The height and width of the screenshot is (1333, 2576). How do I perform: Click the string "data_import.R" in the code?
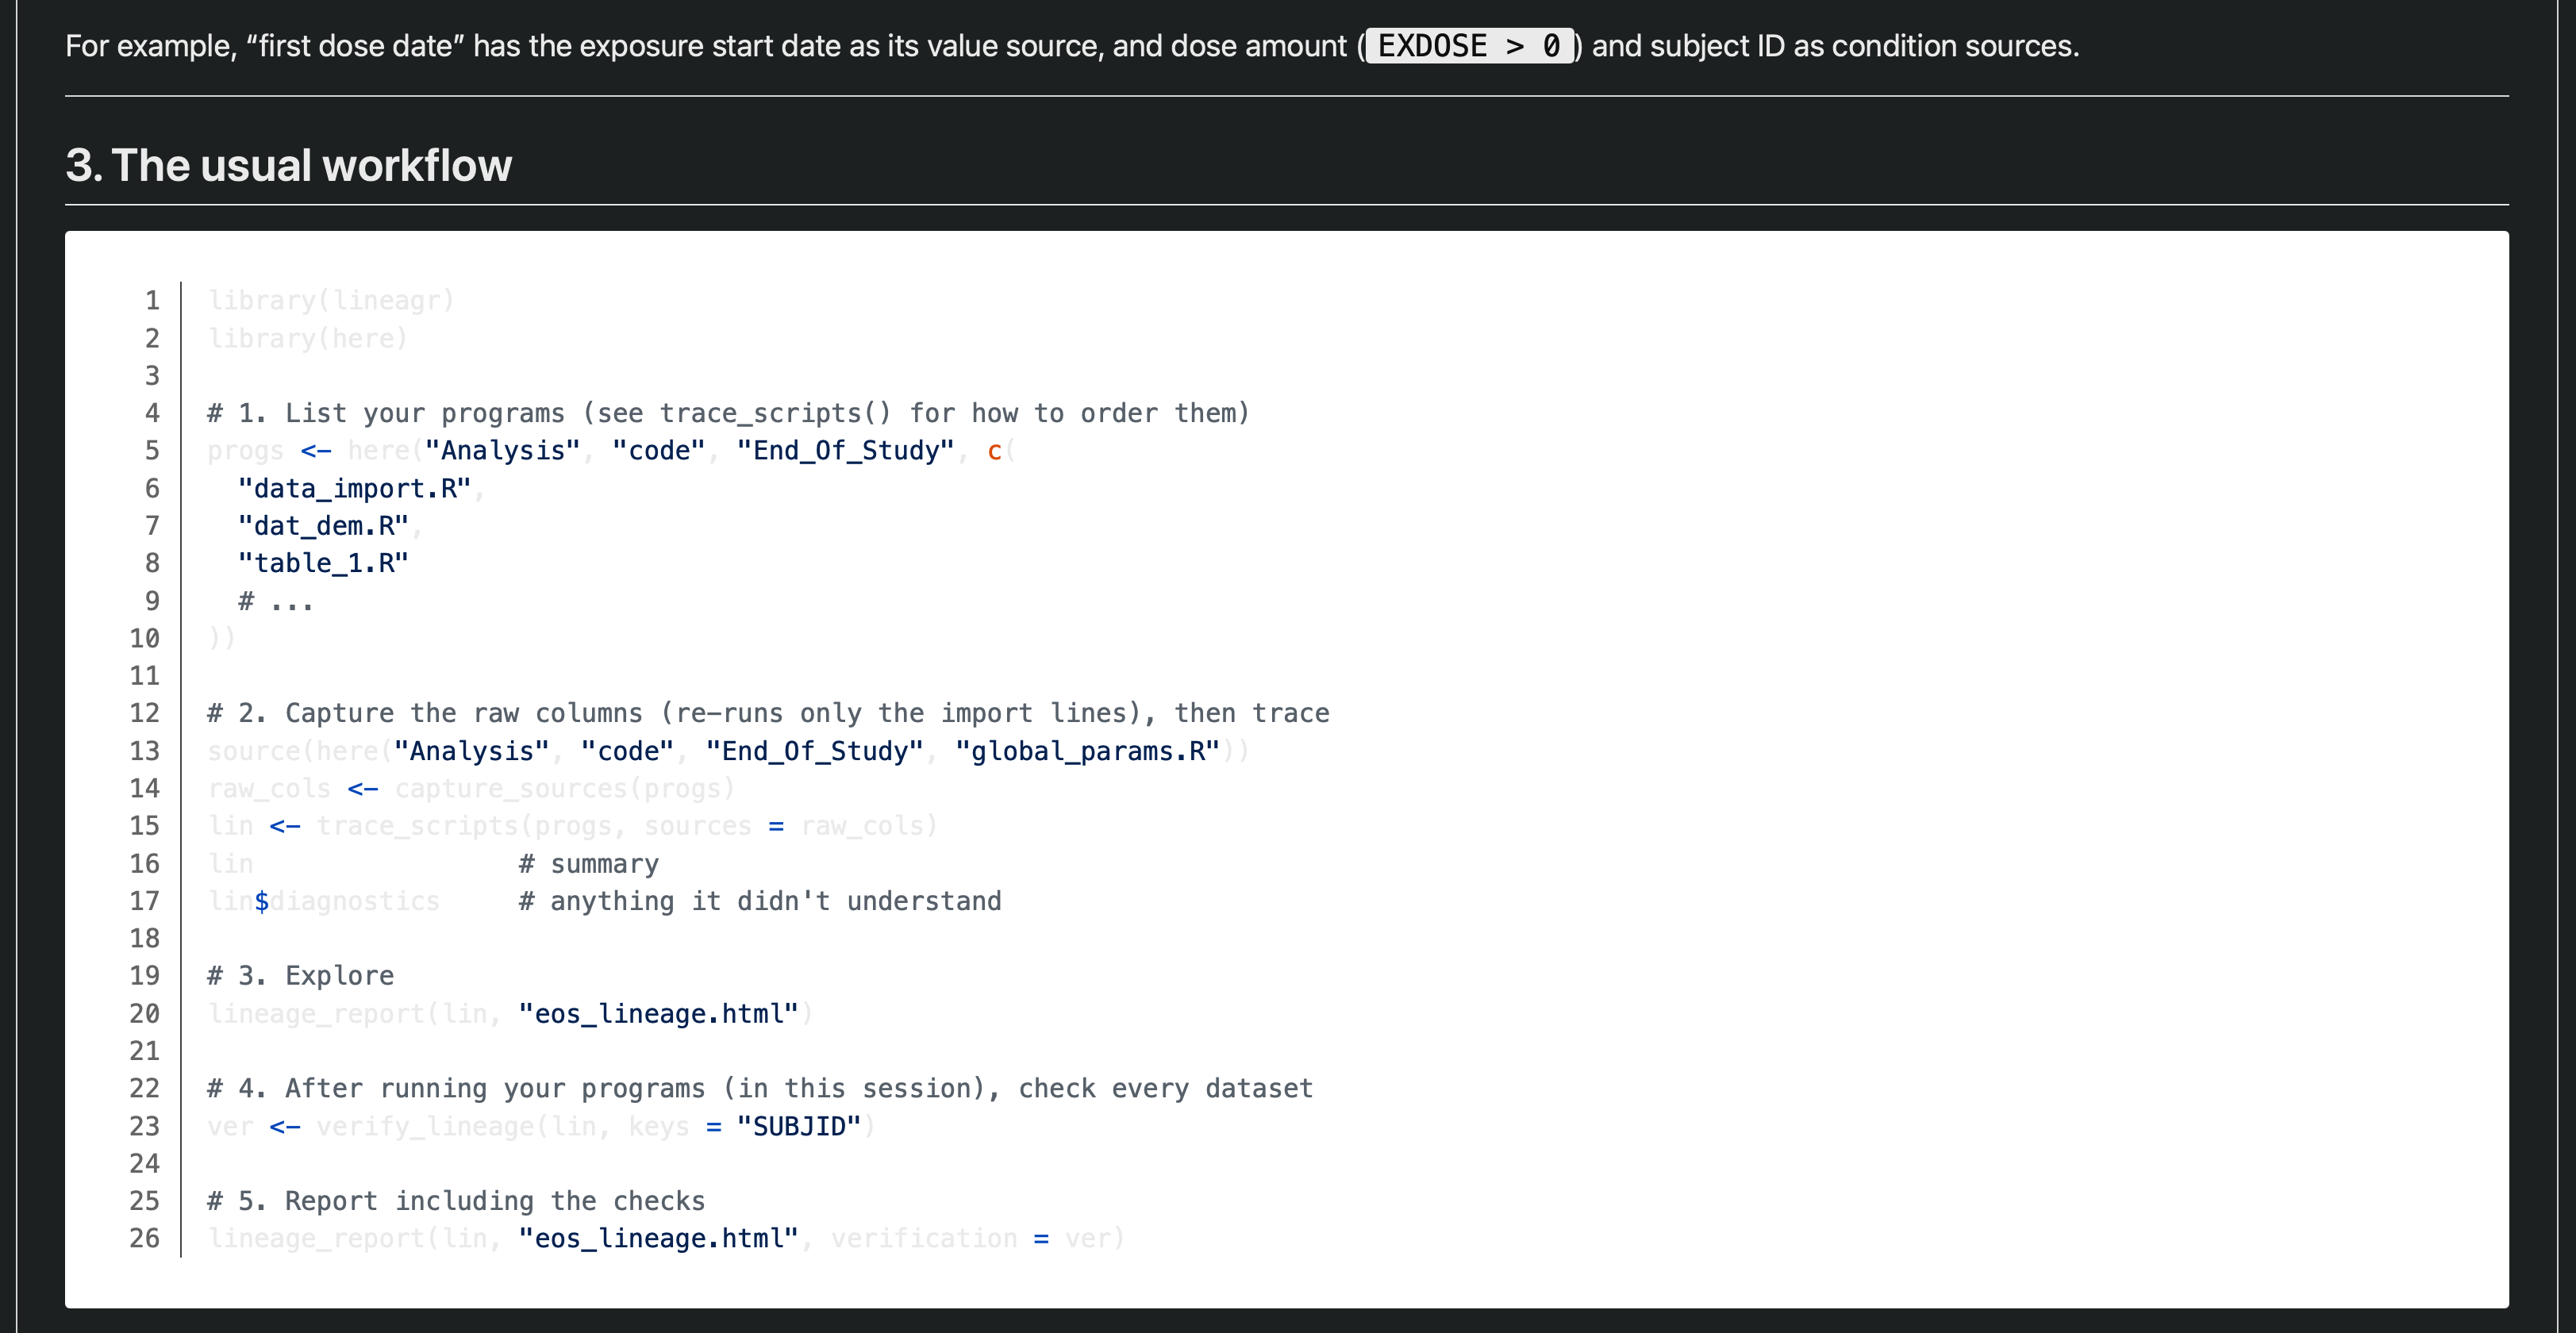[354, 488]
